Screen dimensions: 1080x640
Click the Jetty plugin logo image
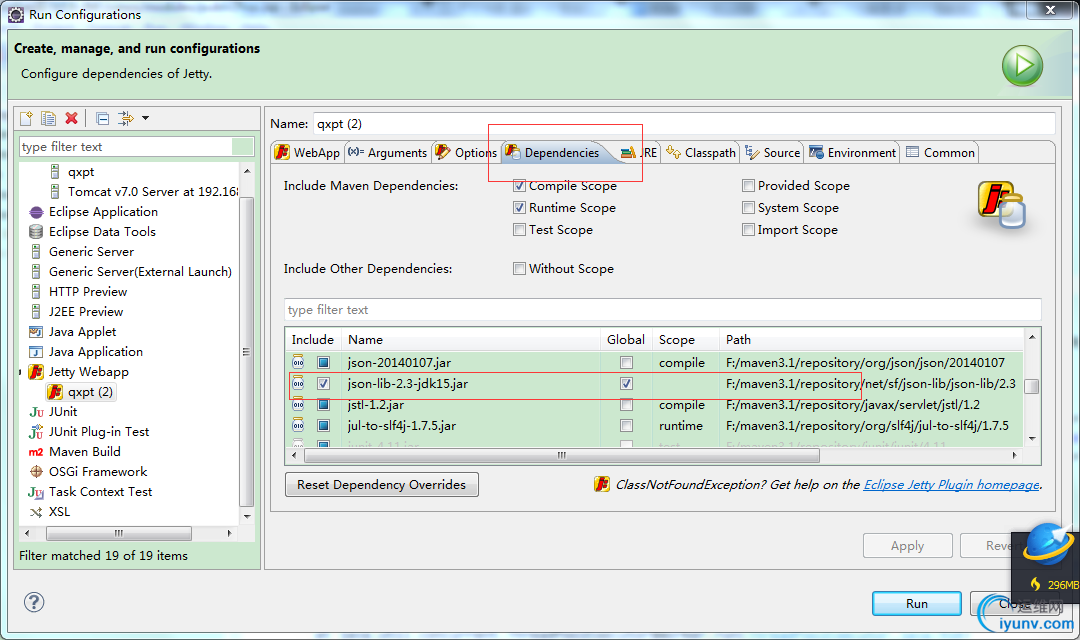pos(1001,205)
